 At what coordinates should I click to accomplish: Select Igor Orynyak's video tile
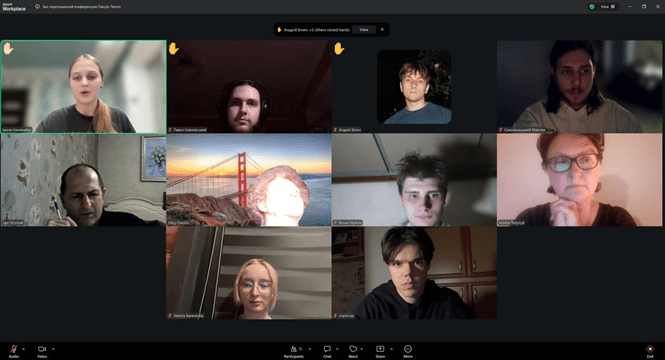84,180
